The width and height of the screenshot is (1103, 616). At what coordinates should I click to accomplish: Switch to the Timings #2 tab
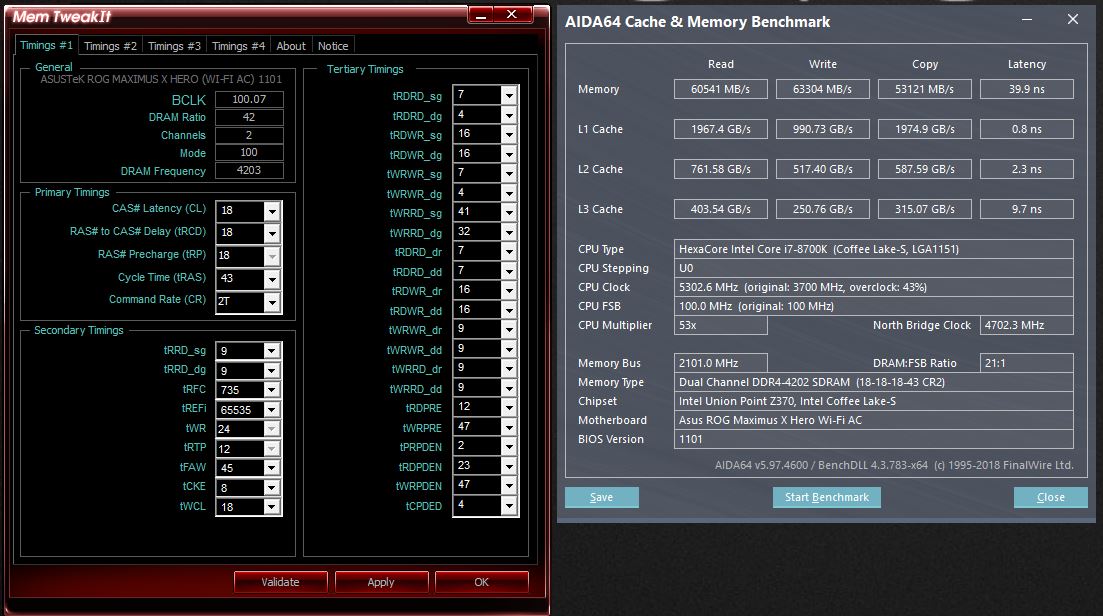pyautogui.click(x=110, y=46)
